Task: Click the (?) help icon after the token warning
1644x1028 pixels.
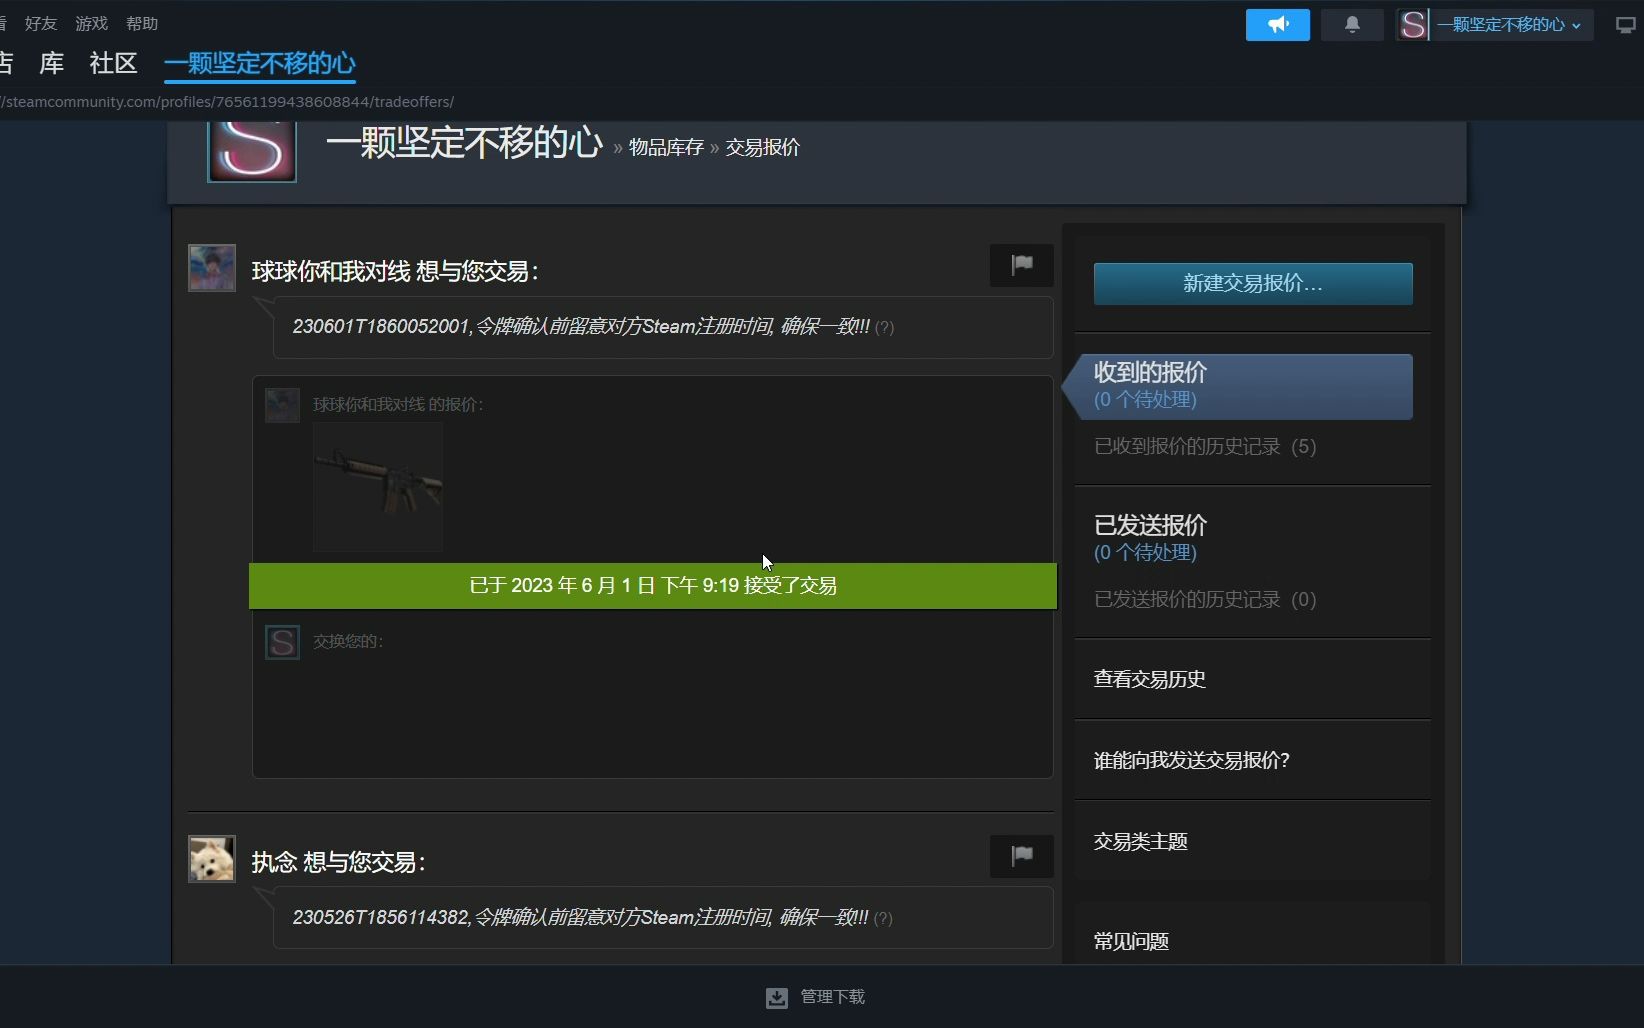Action: (884, 327)
